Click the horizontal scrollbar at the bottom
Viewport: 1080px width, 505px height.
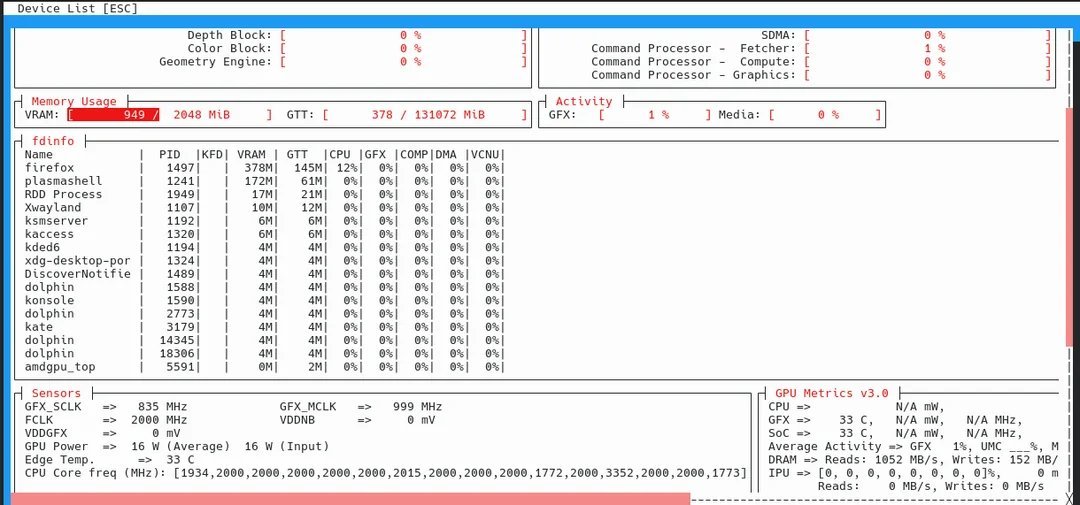351,499
